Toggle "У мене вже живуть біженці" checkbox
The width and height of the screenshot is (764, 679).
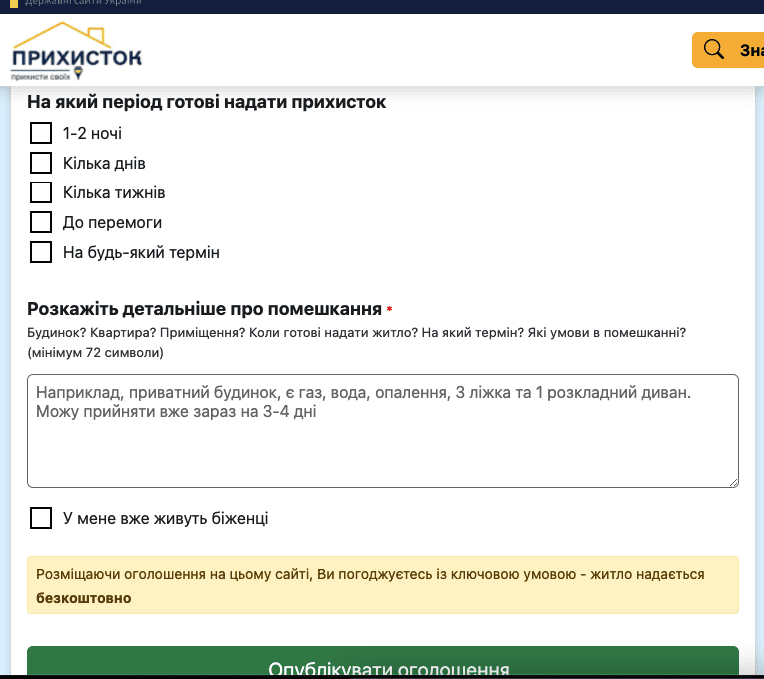[x=41, y=518]
